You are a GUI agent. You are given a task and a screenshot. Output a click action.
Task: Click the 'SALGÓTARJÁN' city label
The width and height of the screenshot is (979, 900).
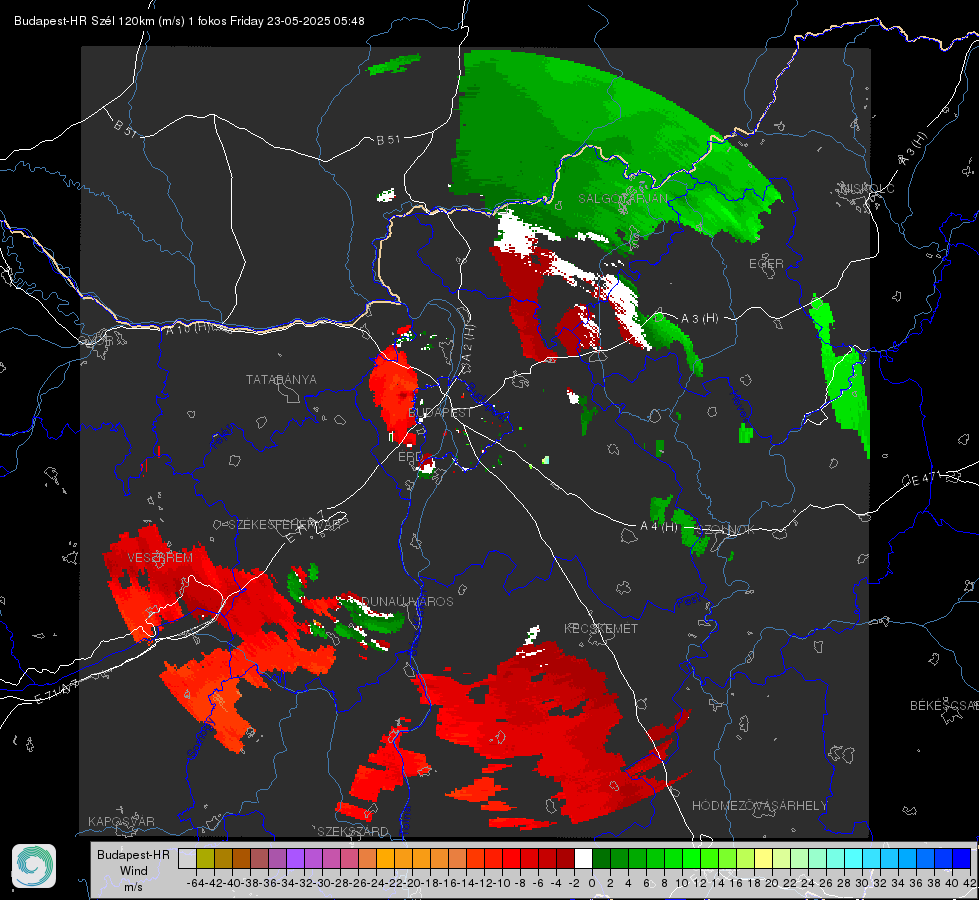click(x=623, y=199)
